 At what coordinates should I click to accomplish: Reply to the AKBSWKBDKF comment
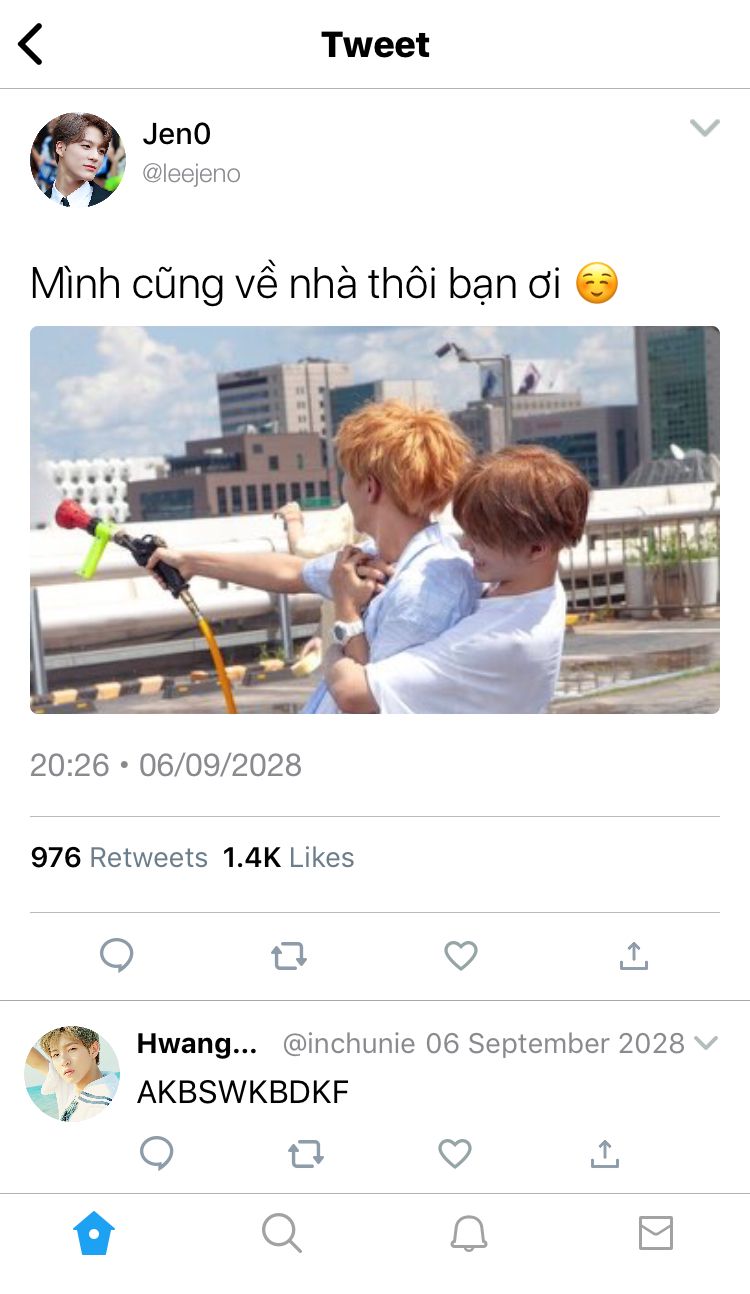tap(156, 1153)
